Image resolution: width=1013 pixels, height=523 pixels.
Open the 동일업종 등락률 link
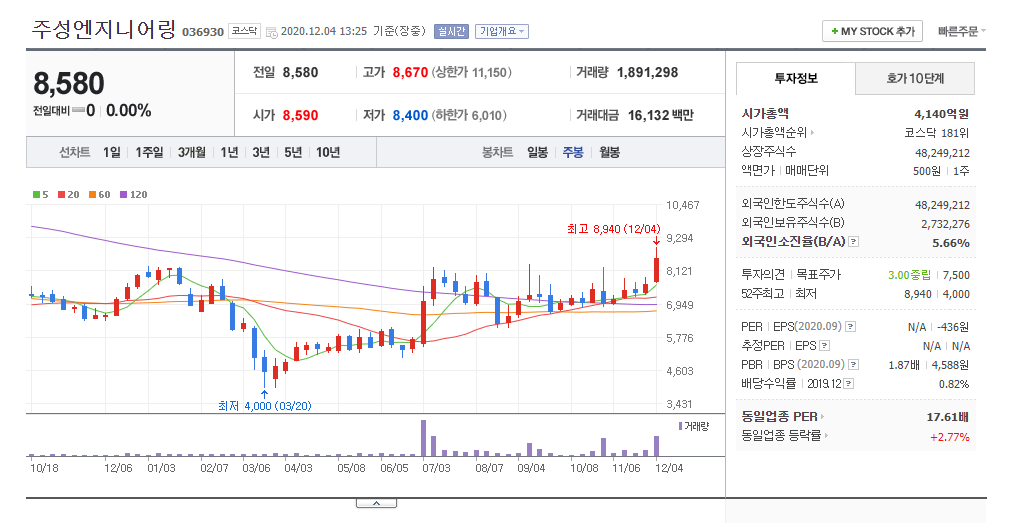pyautogui.click(x=782, y=436)
